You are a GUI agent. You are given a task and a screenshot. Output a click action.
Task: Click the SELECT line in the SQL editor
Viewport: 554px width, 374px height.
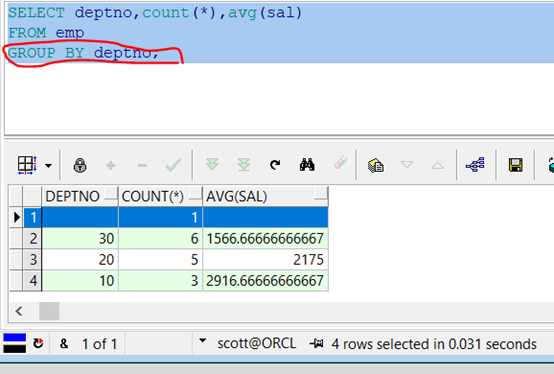[x=155, y=13]
